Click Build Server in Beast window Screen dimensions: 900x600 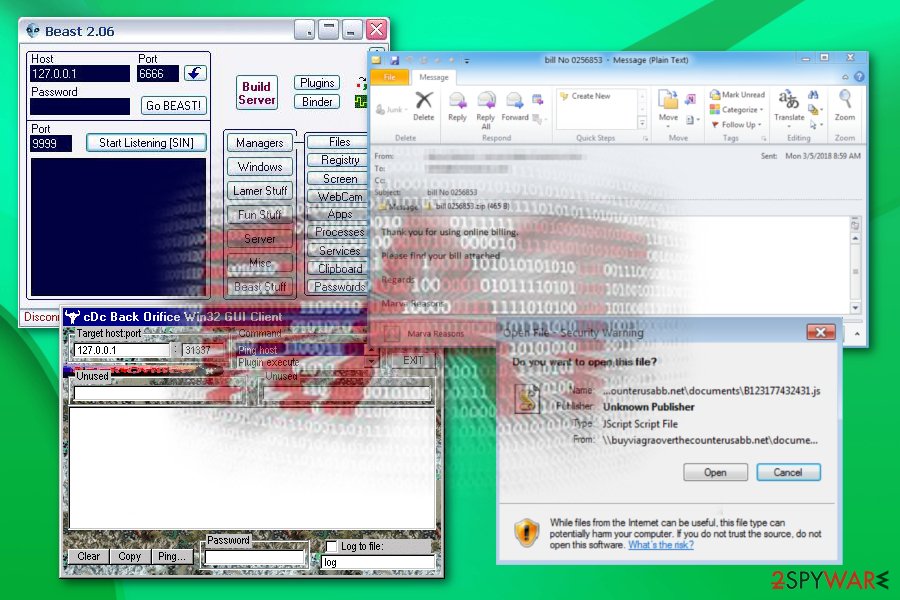click(x=257, y=93)
